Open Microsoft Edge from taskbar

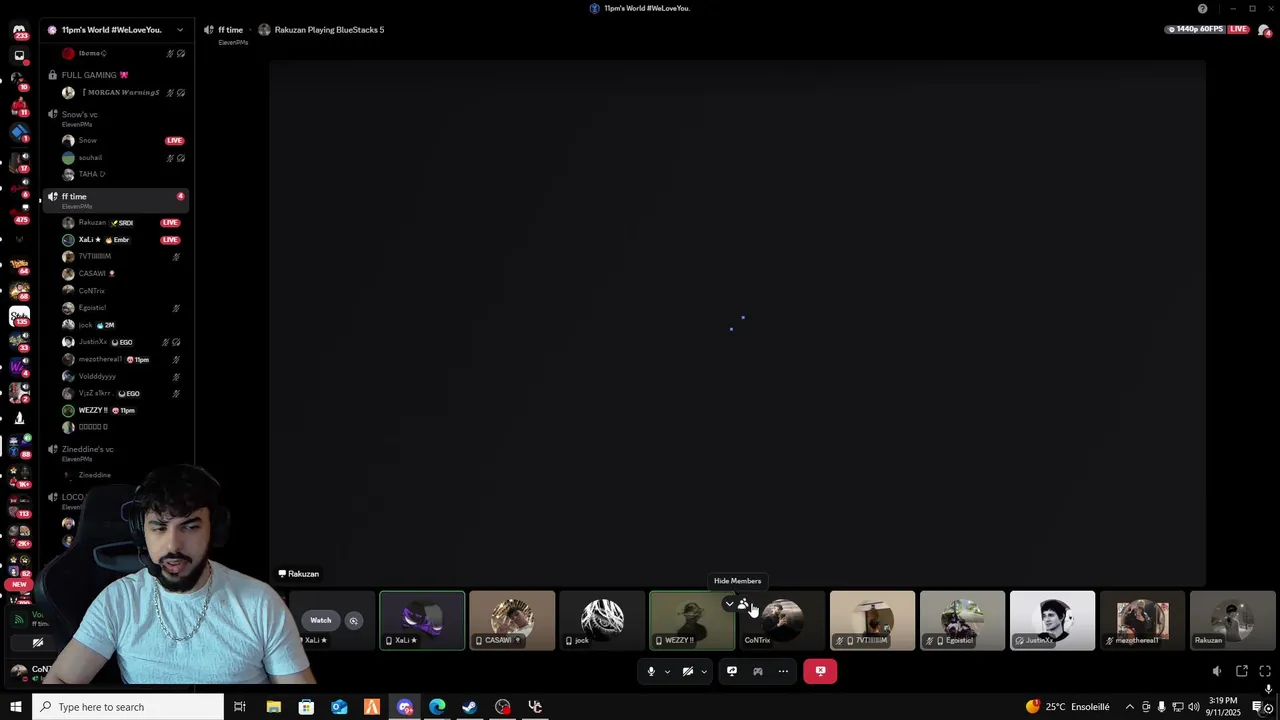click(x=437, y=707)
